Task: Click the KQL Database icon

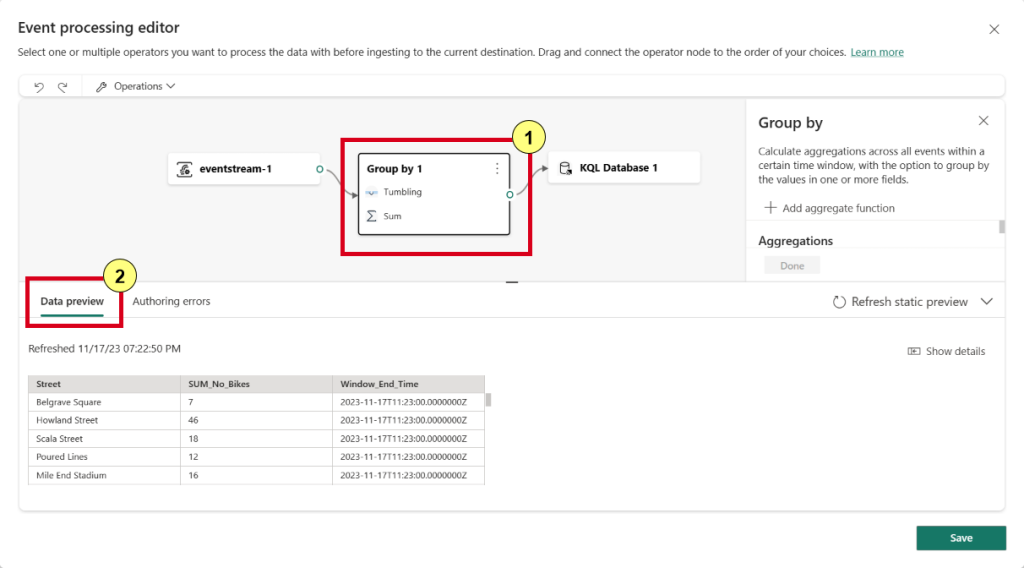Action: coord(566,168)
